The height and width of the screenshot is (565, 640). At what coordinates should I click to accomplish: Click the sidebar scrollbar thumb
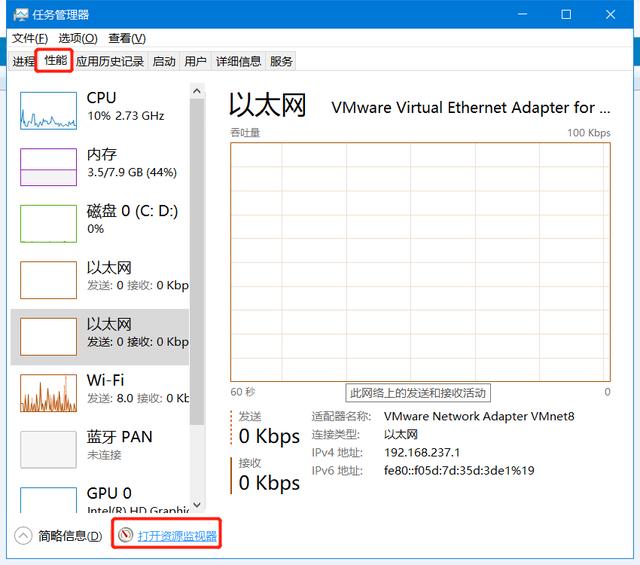click(197, 261)
